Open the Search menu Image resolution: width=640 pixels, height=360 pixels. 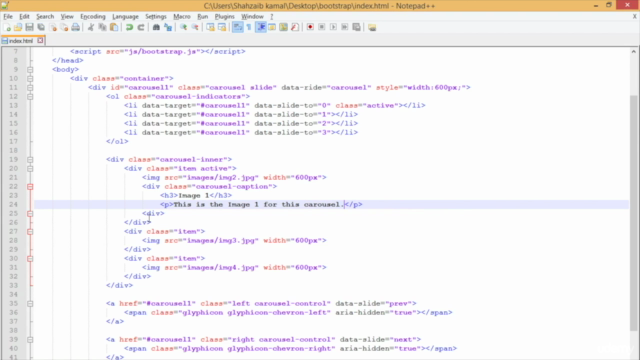45,16
